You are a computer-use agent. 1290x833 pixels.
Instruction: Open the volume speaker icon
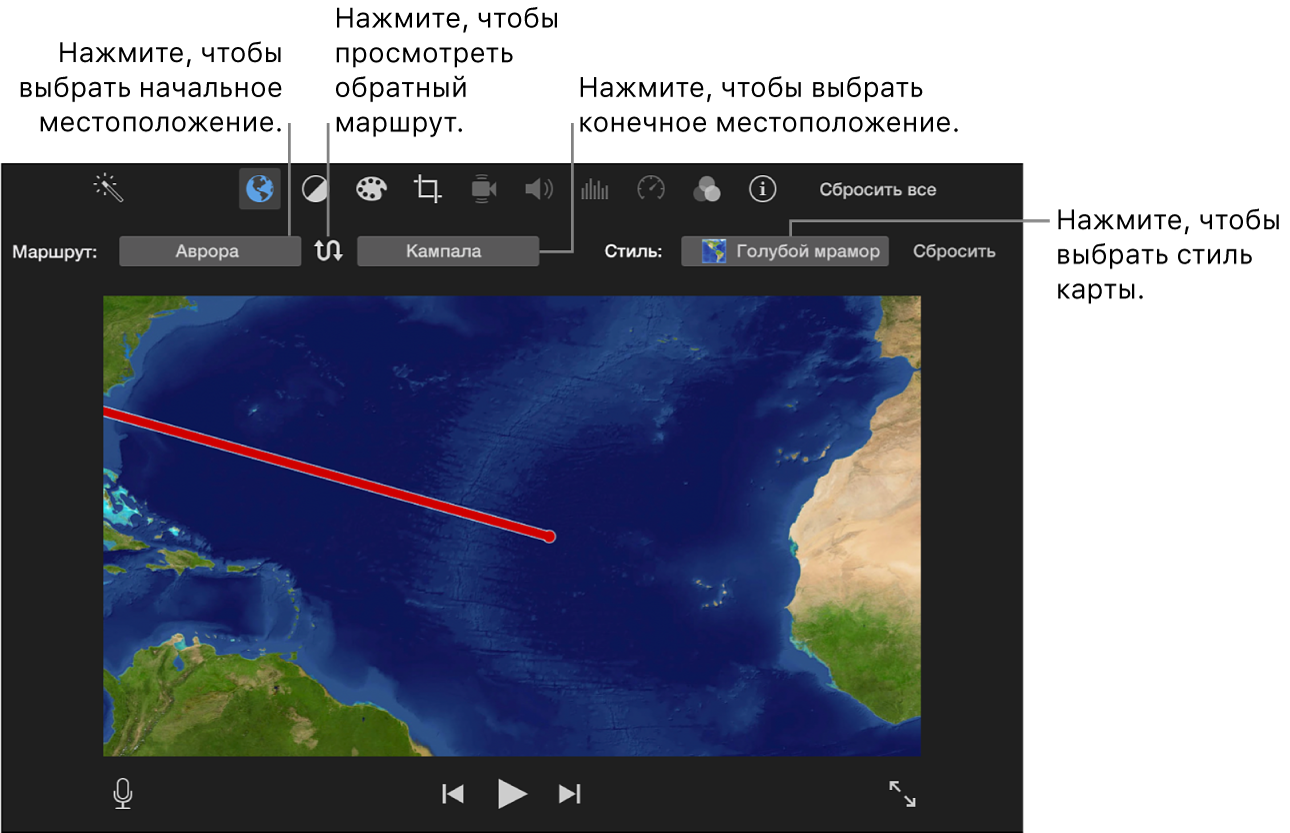click(x=539, y=188)
